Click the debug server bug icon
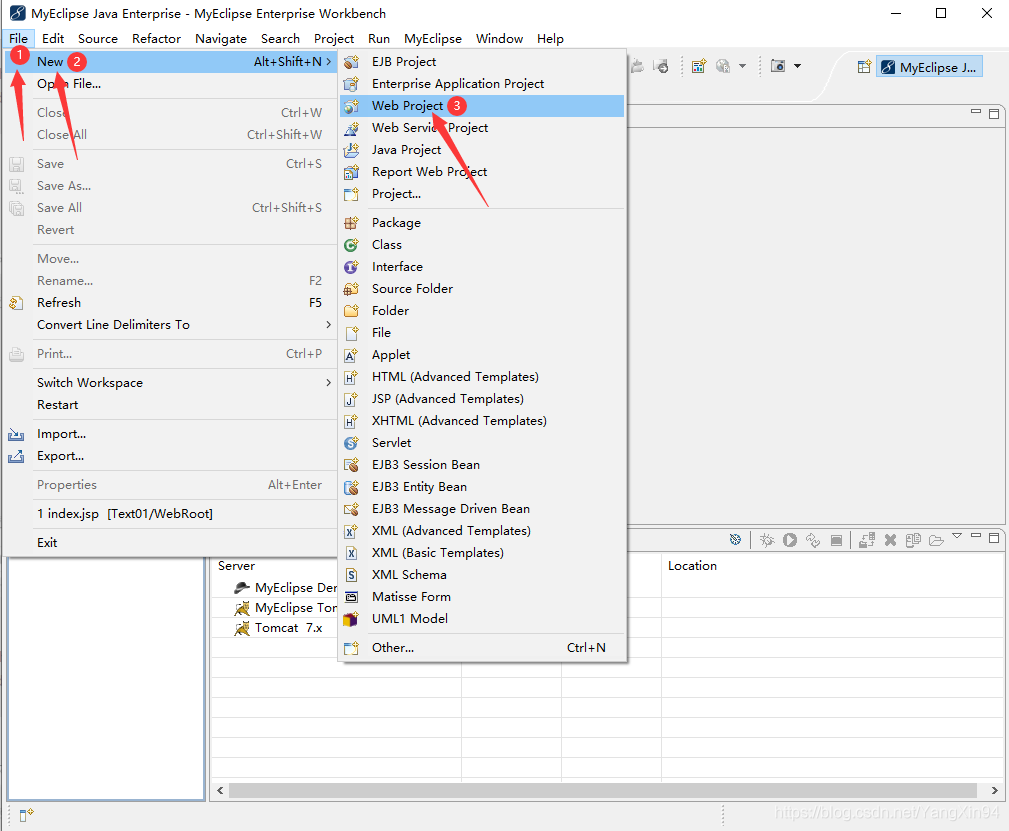Screen dimensions: 1009x831 767,540
